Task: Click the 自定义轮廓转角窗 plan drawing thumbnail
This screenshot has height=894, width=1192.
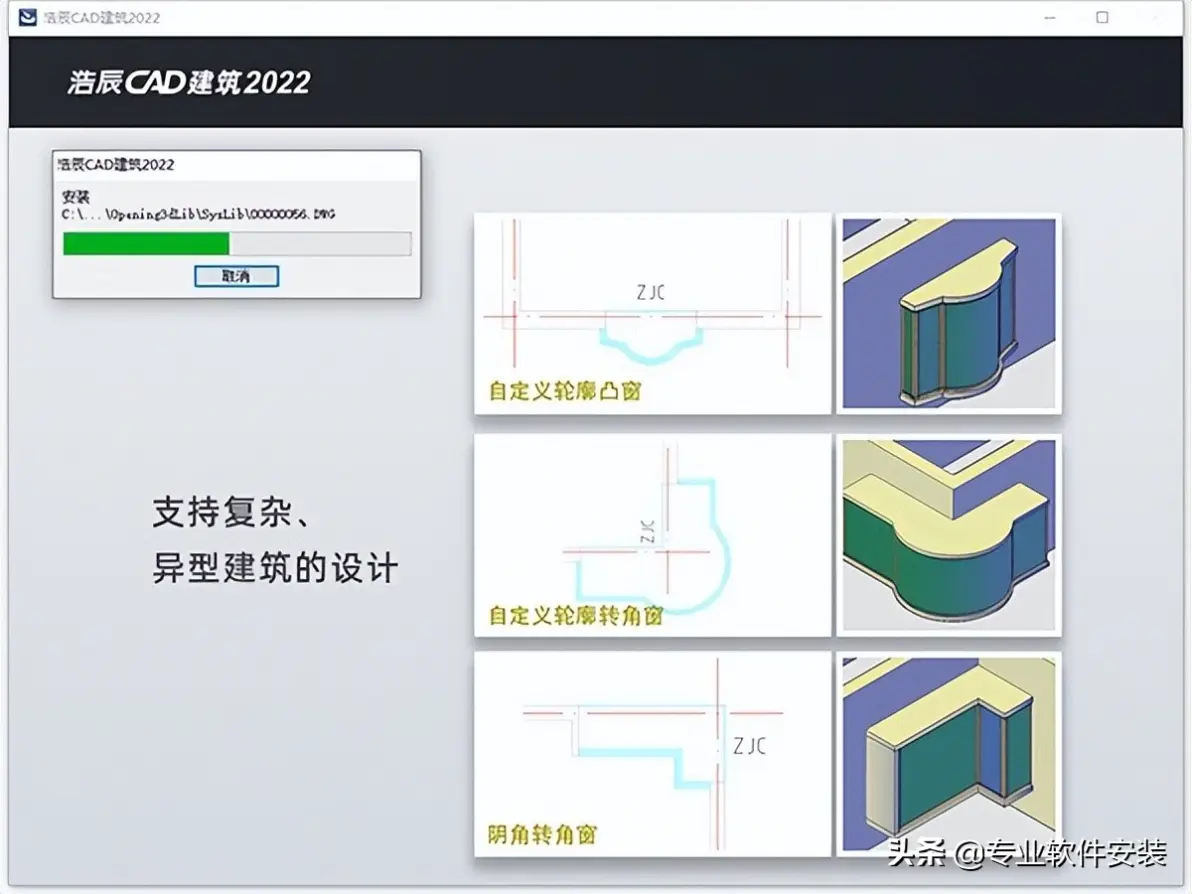Action: [652, 535]
